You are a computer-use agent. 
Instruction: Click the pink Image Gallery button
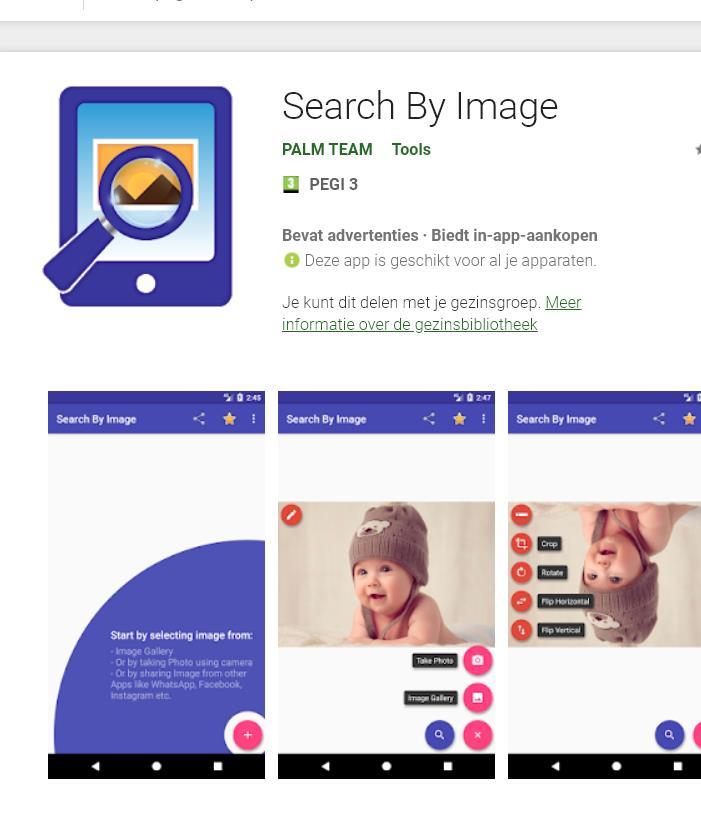point(478,698)
